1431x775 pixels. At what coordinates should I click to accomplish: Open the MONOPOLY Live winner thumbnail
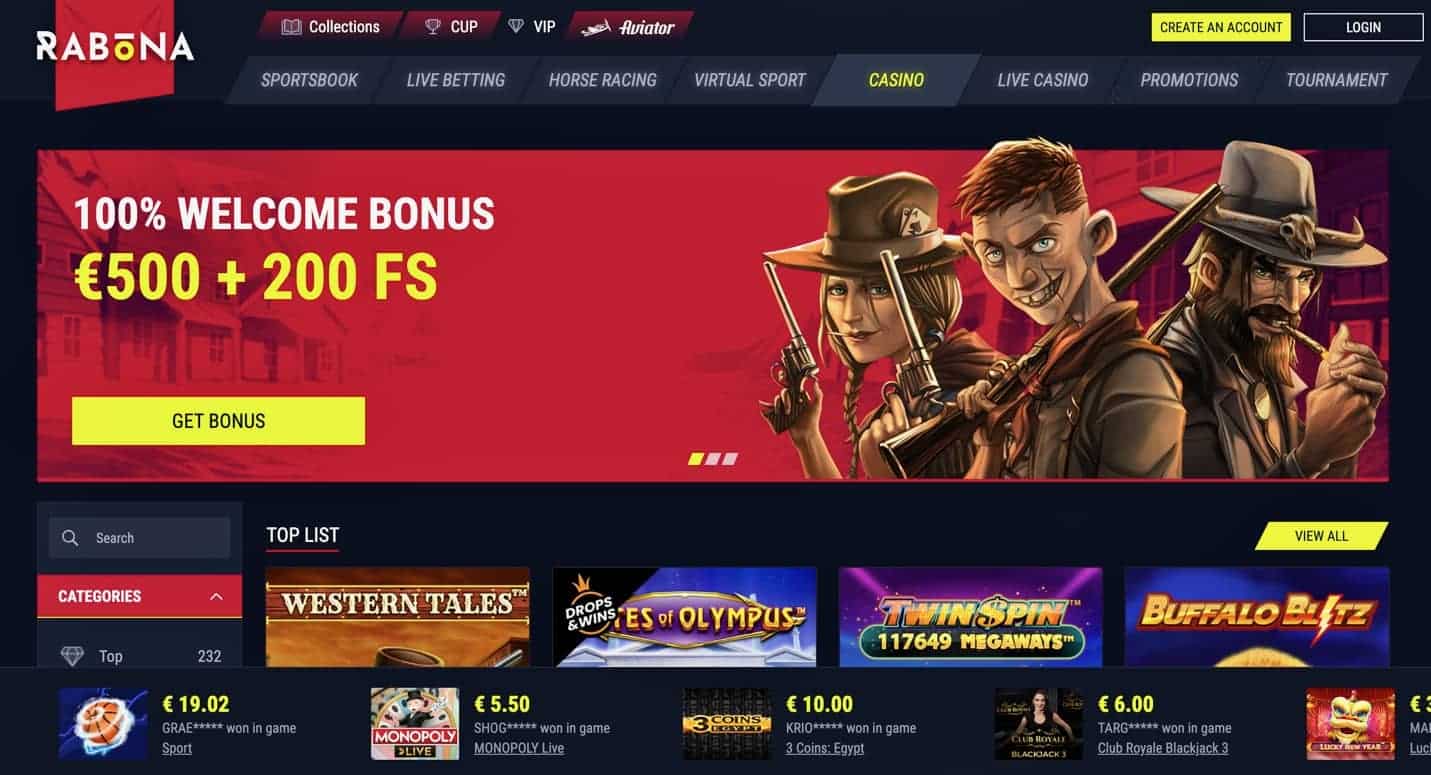(x=415, y=723)
